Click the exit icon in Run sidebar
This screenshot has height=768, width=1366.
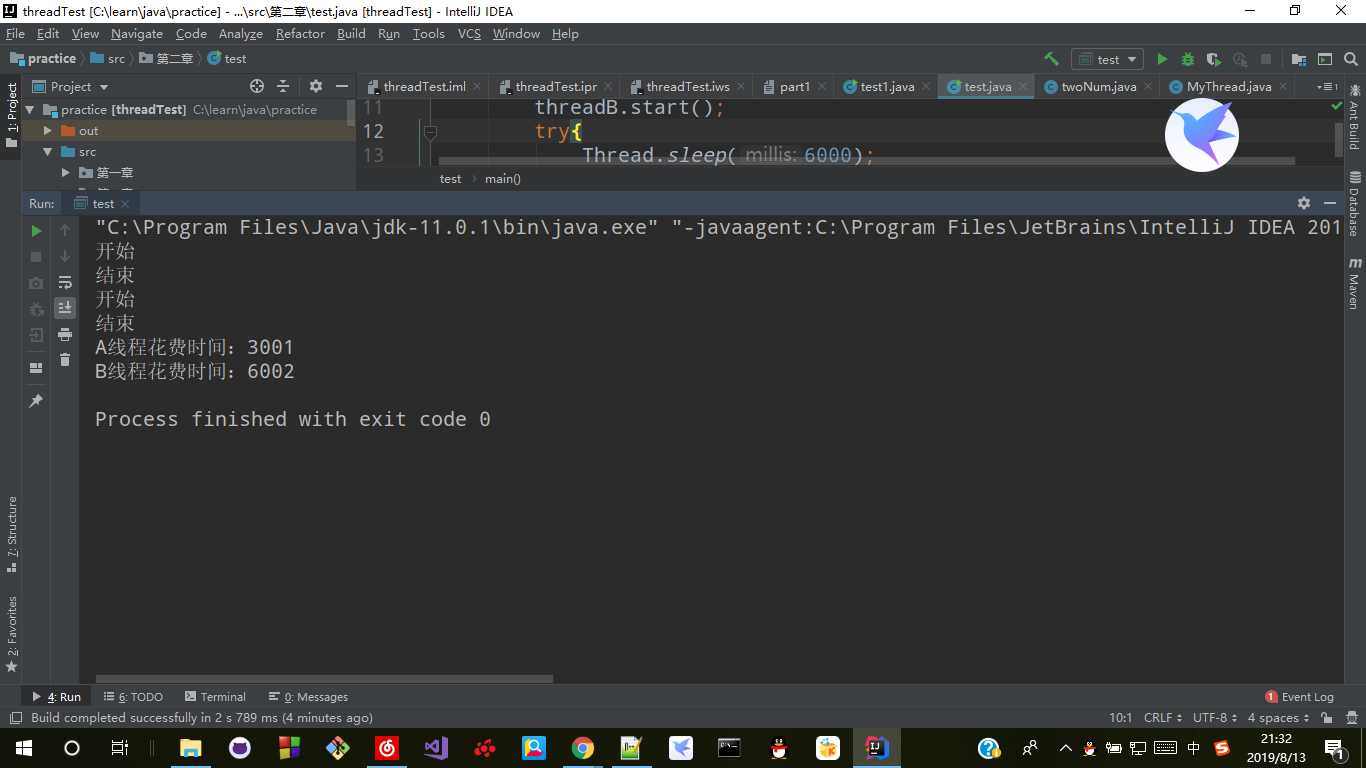point(36,335)
